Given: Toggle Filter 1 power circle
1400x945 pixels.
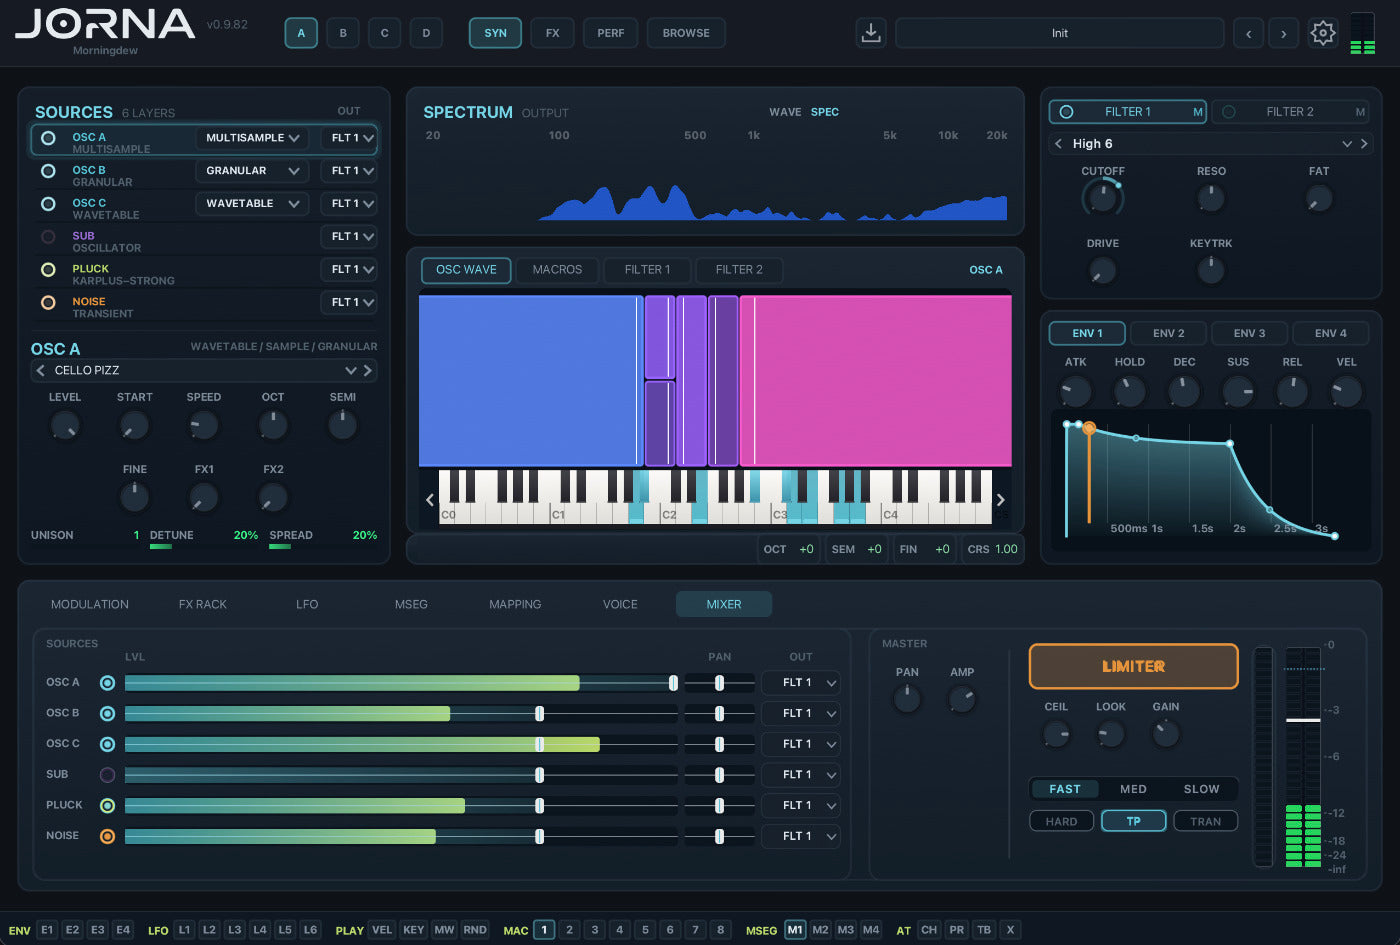Looking at the screenshot, I should point(1066,112).
